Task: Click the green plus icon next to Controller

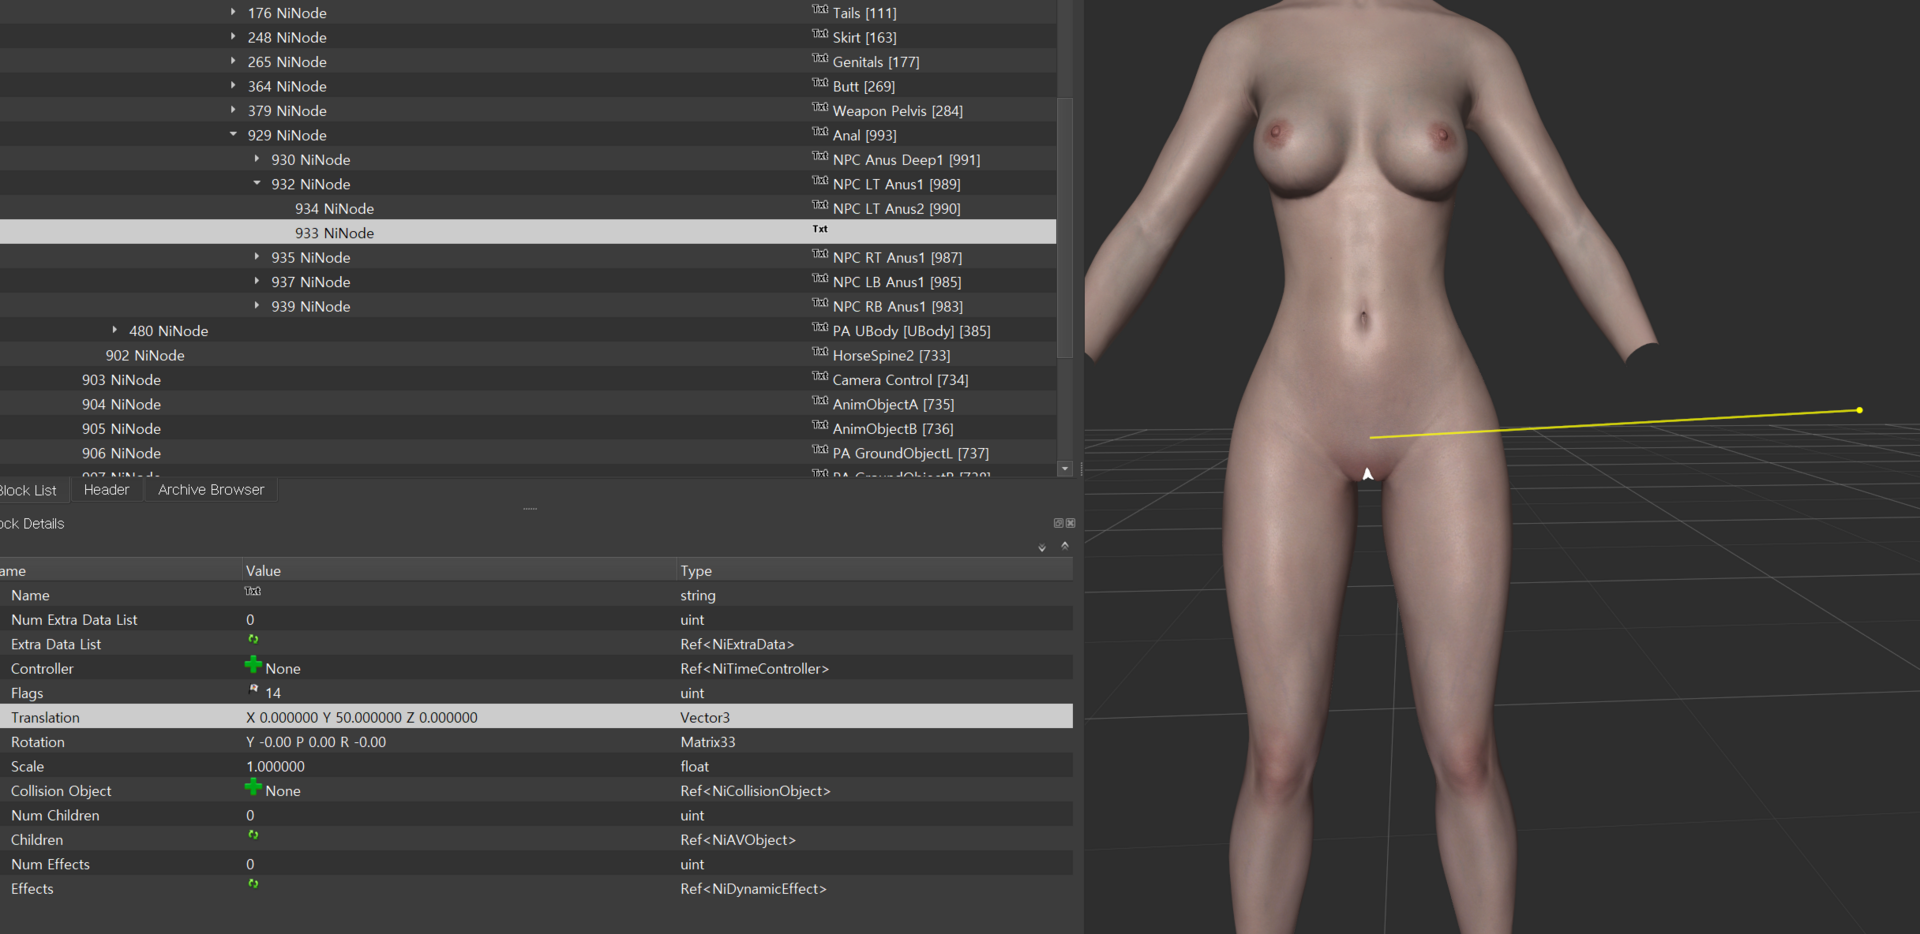Action: 253,665
